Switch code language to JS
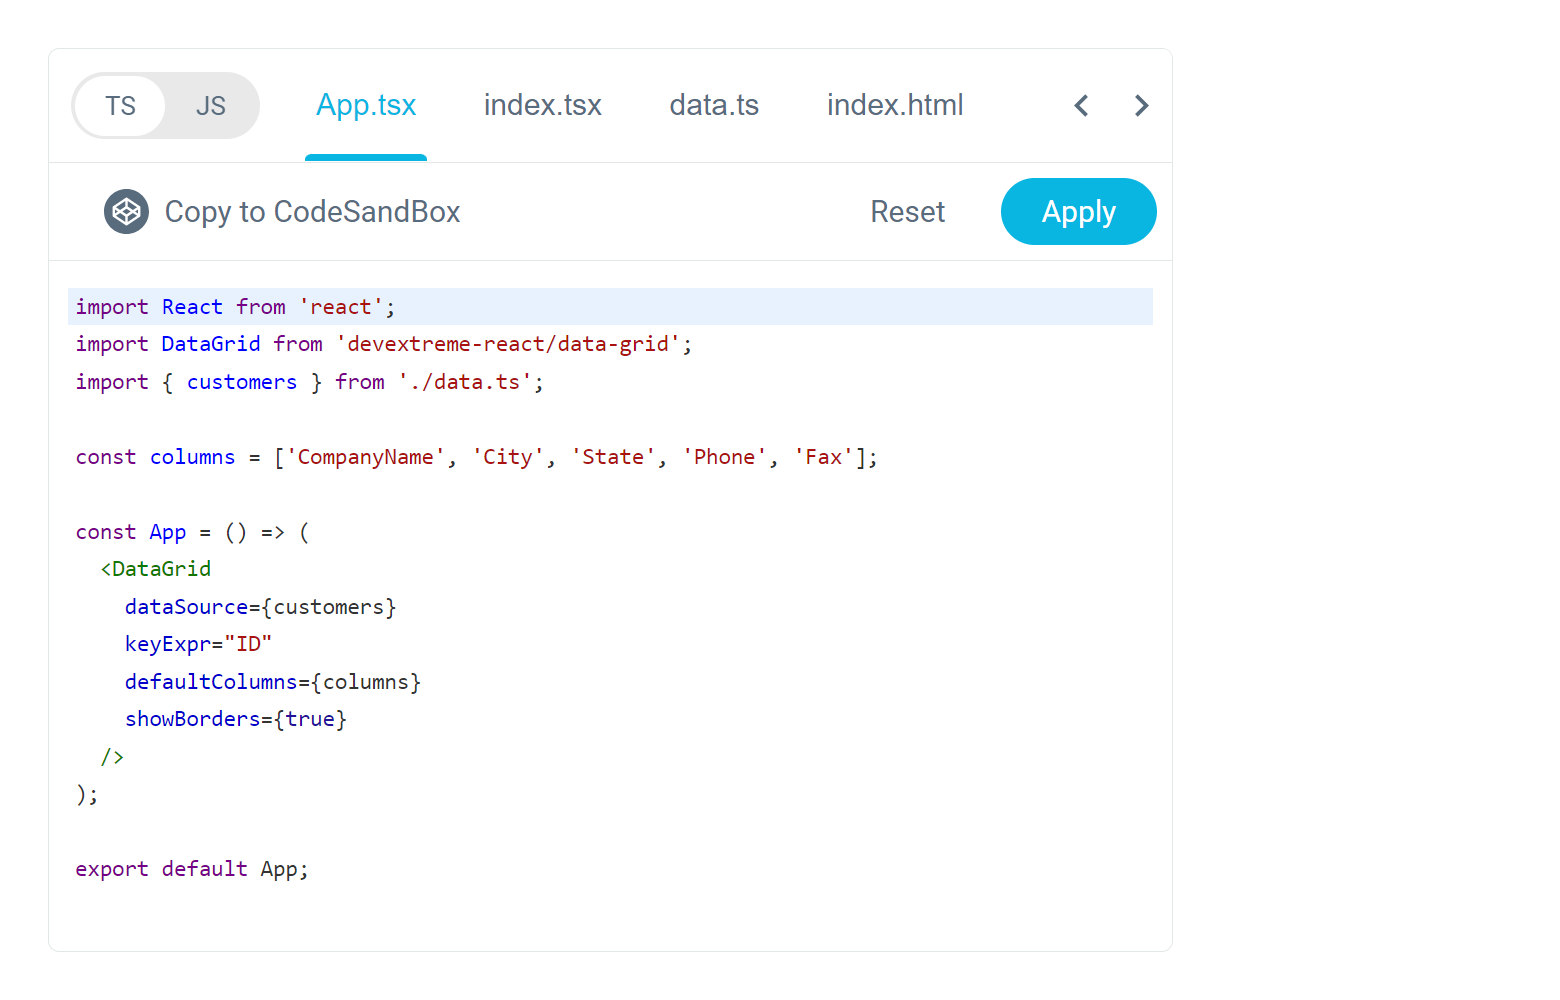 pos(210,105)
